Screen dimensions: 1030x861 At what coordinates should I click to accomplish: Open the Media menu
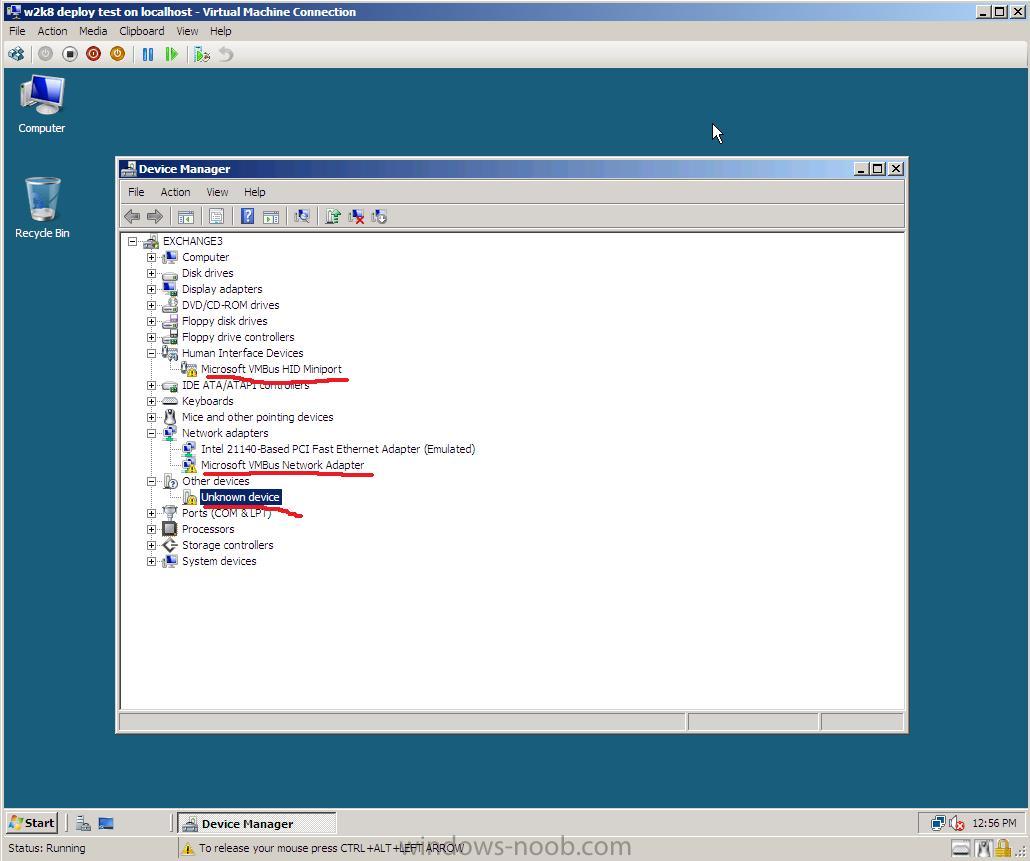93,31
